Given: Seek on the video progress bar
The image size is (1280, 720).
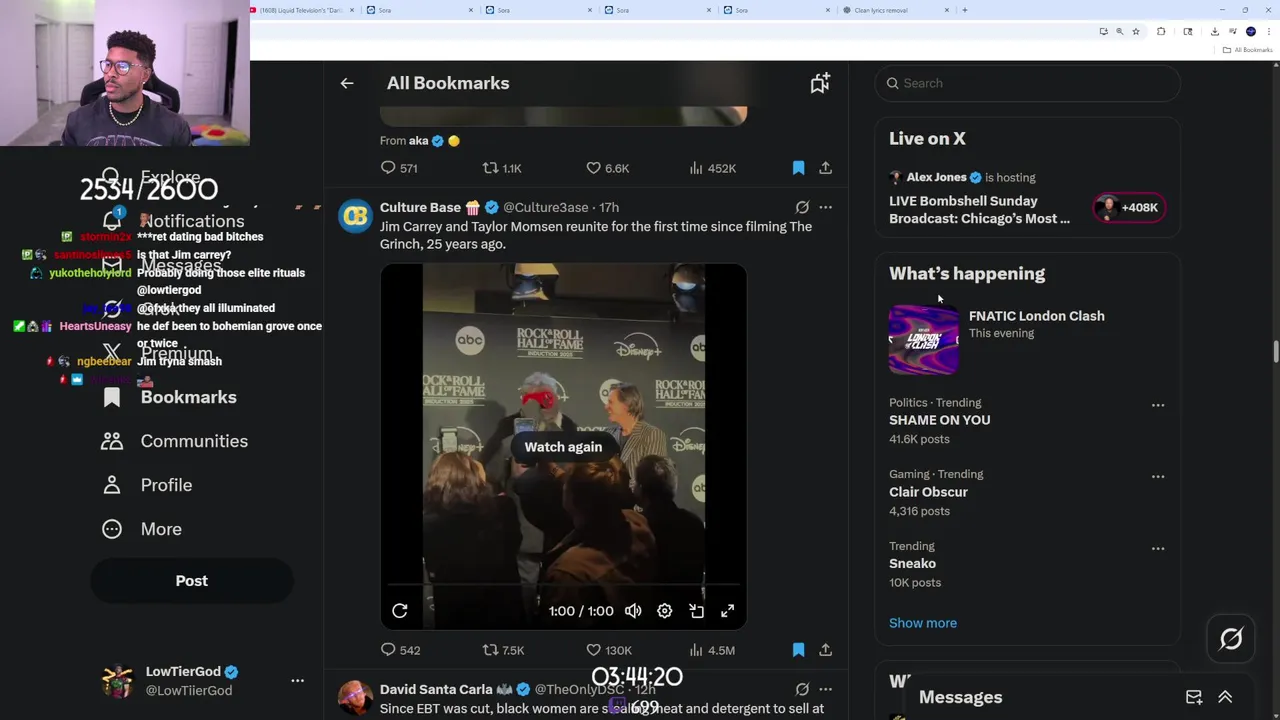Looking at the screenshot, I should tap(563, 585).
